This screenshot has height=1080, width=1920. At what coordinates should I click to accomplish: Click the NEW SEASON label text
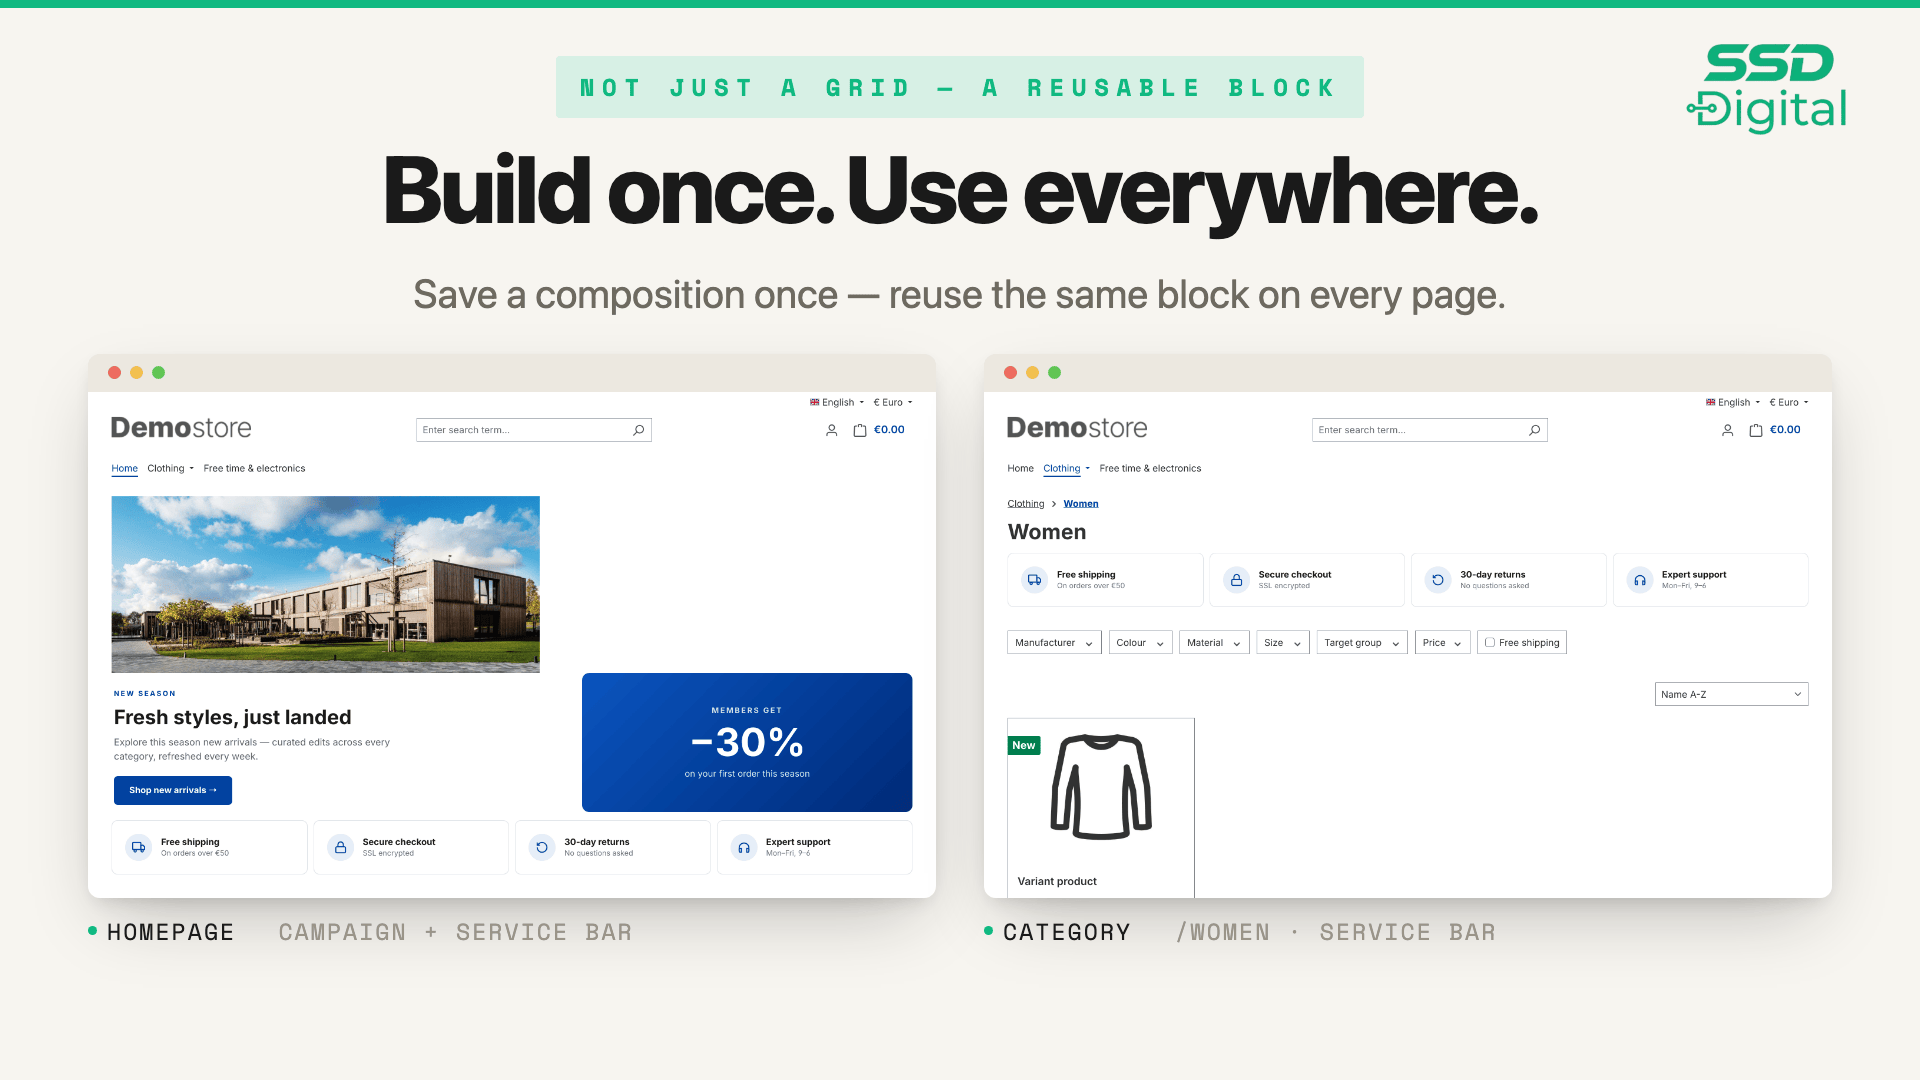click(x=145, y=693)
